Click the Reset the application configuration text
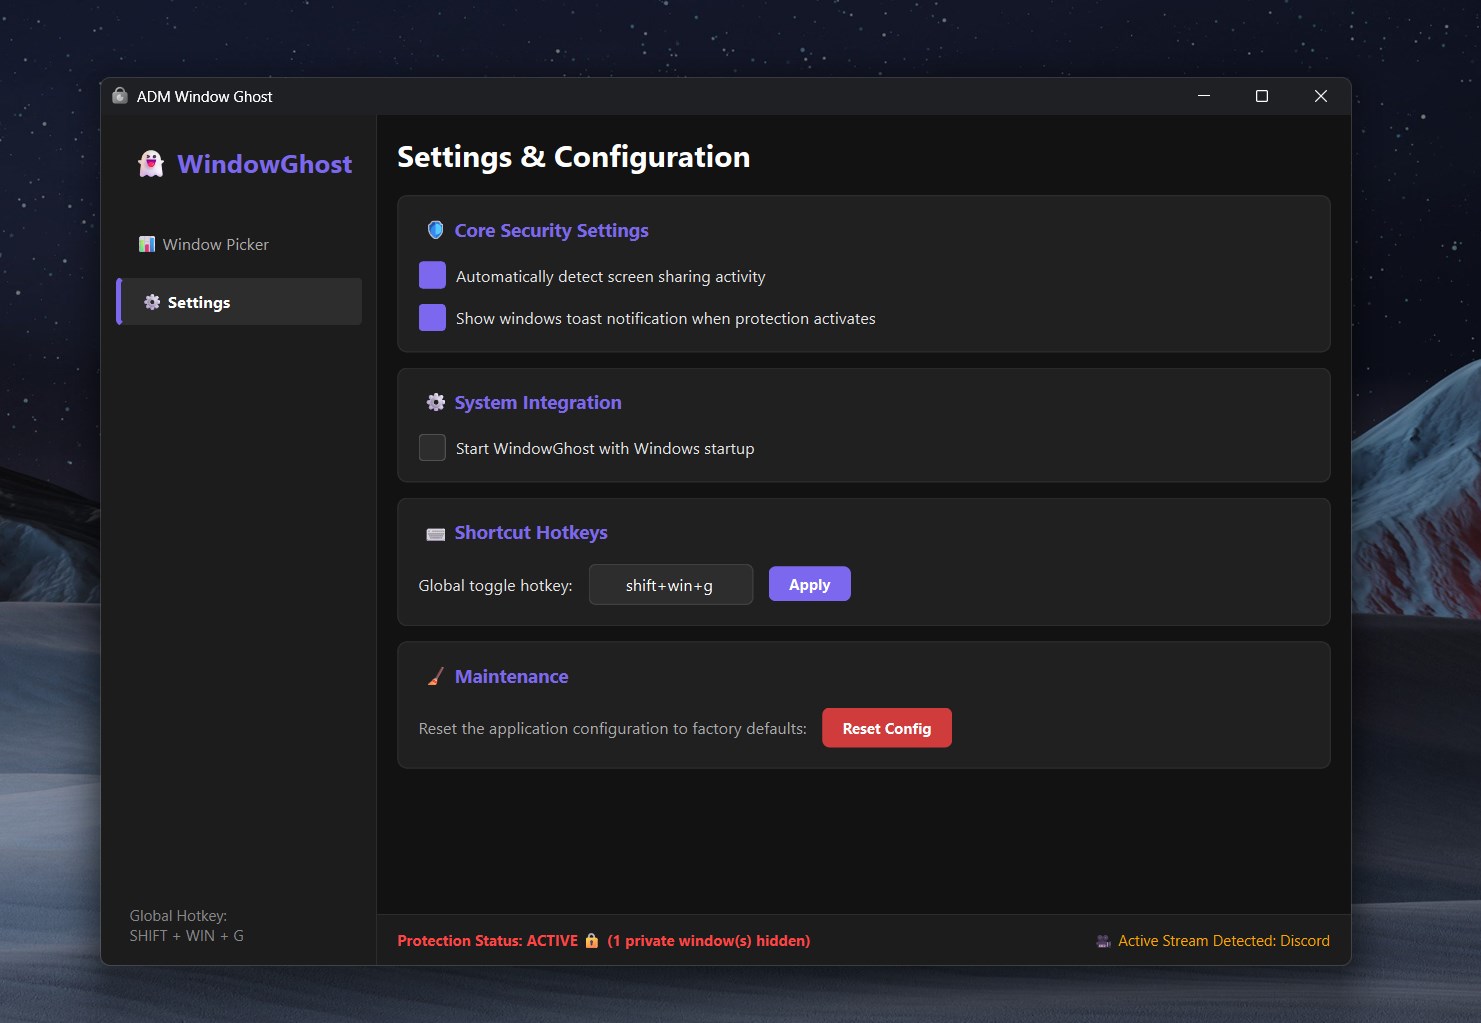Viewport: 1481px width, 1023px height. (613, 729)
